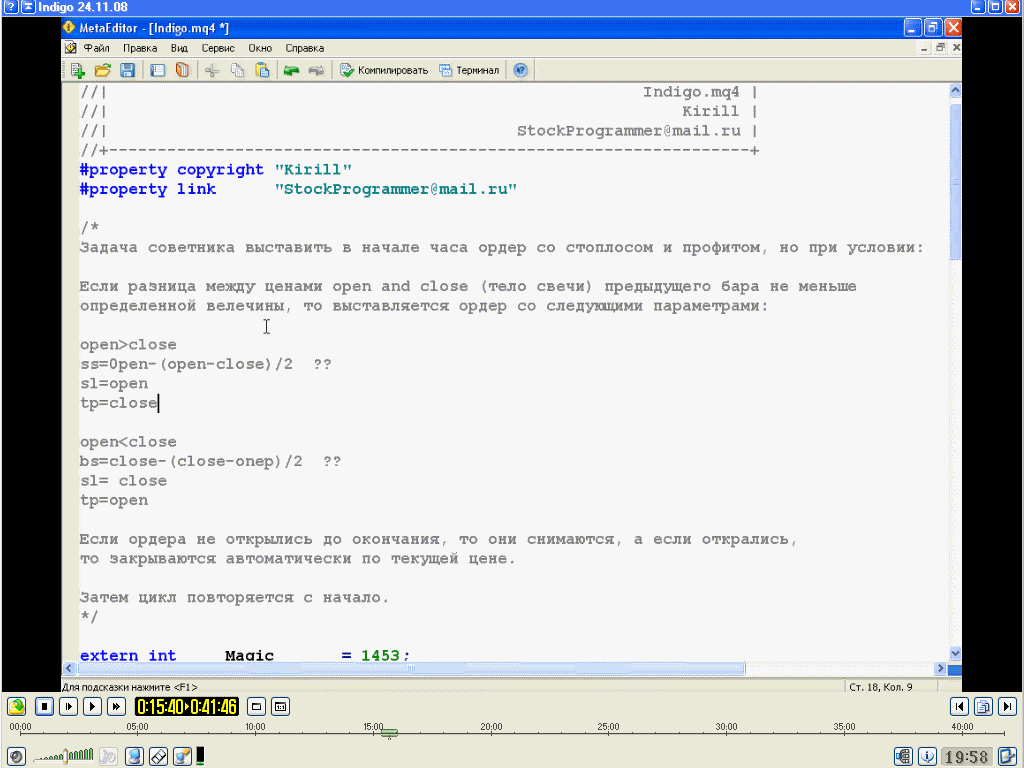1024x768 pixels.
Task: Stop playback with the square stop button
Action: [44, 706]
